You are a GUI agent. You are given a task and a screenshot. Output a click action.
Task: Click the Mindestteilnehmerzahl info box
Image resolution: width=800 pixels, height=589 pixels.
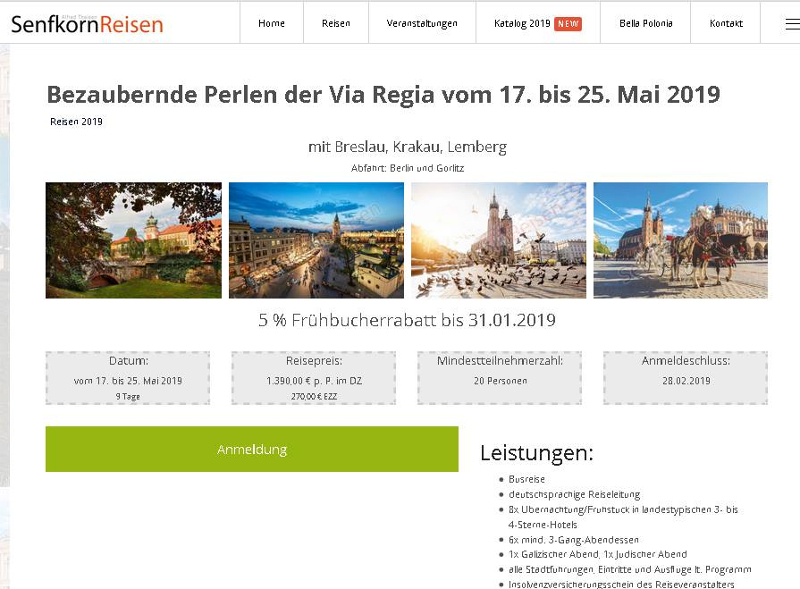[x=499, y=378]
